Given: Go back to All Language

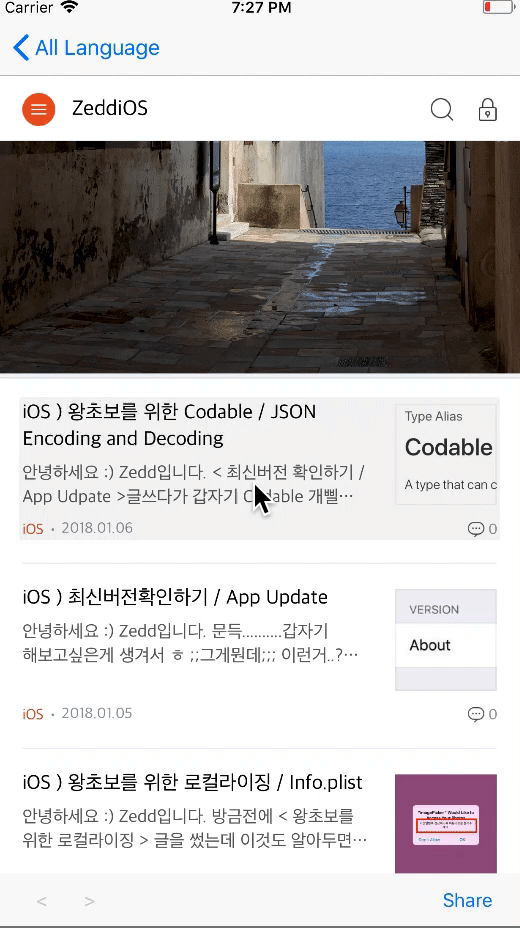Looking at the screenshot, I should tap(86, 47).
